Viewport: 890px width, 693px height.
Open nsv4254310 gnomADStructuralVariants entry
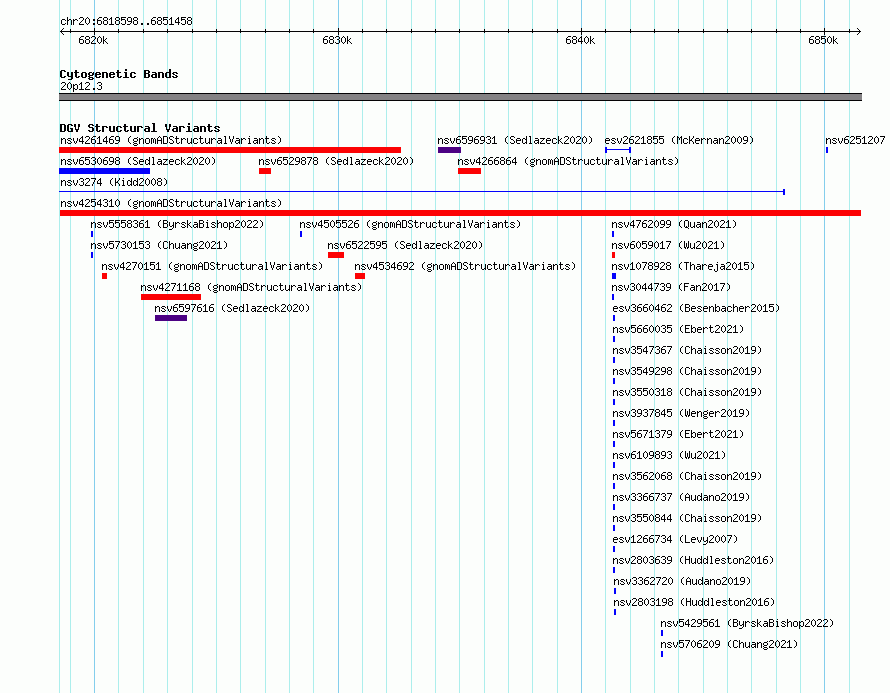171,203
